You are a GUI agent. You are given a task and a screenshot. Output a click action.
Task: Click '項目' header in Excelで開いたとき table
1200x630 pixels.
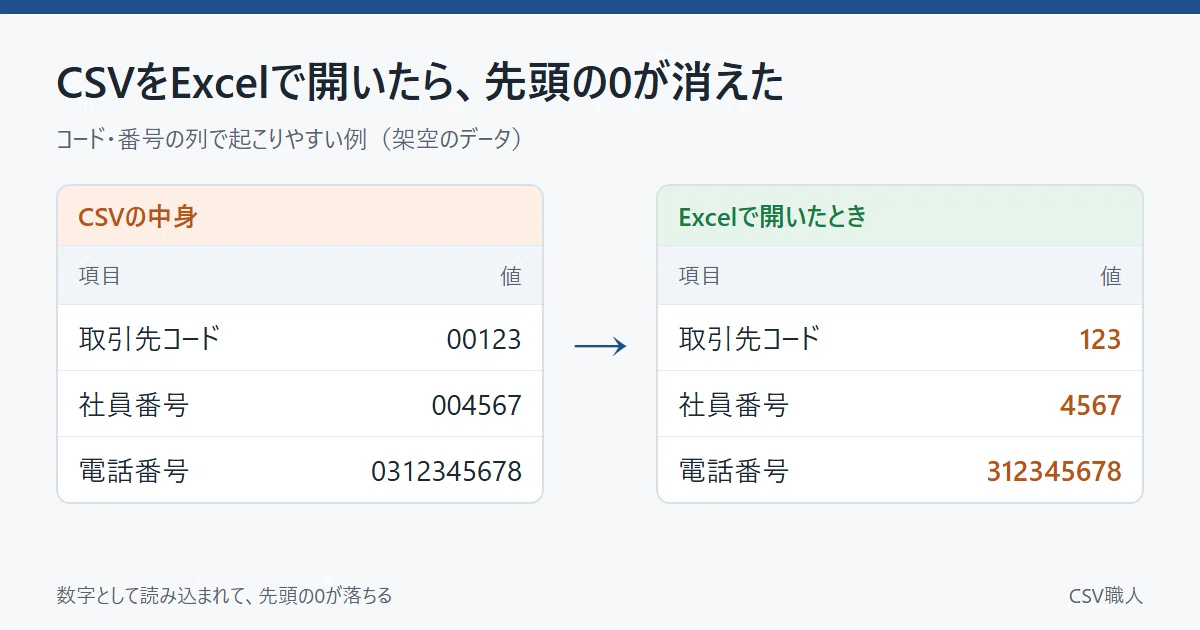[x=700, y=276]
